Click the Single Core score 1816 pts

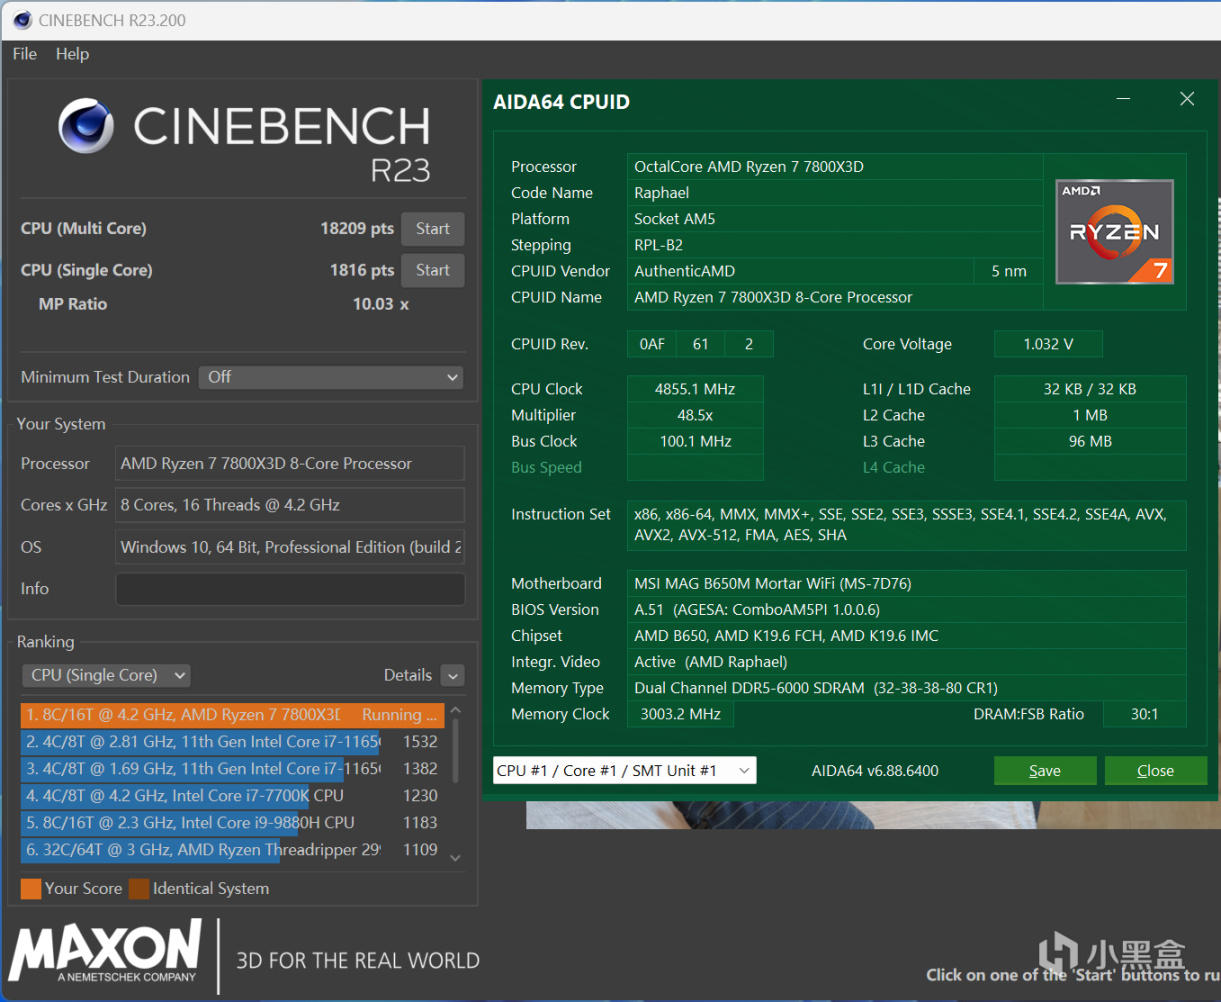[362, 270]
